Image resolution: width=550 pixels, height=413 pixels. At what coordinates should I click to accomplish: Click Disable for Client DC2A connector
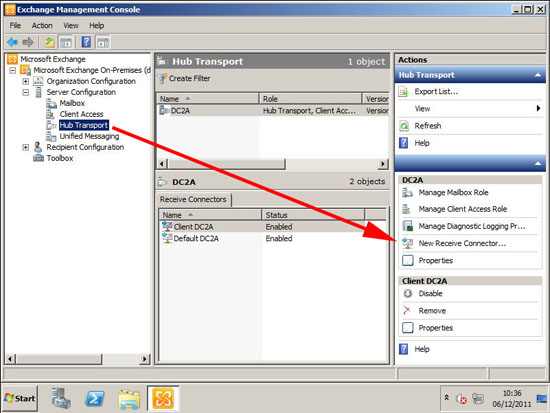[430, 293]
